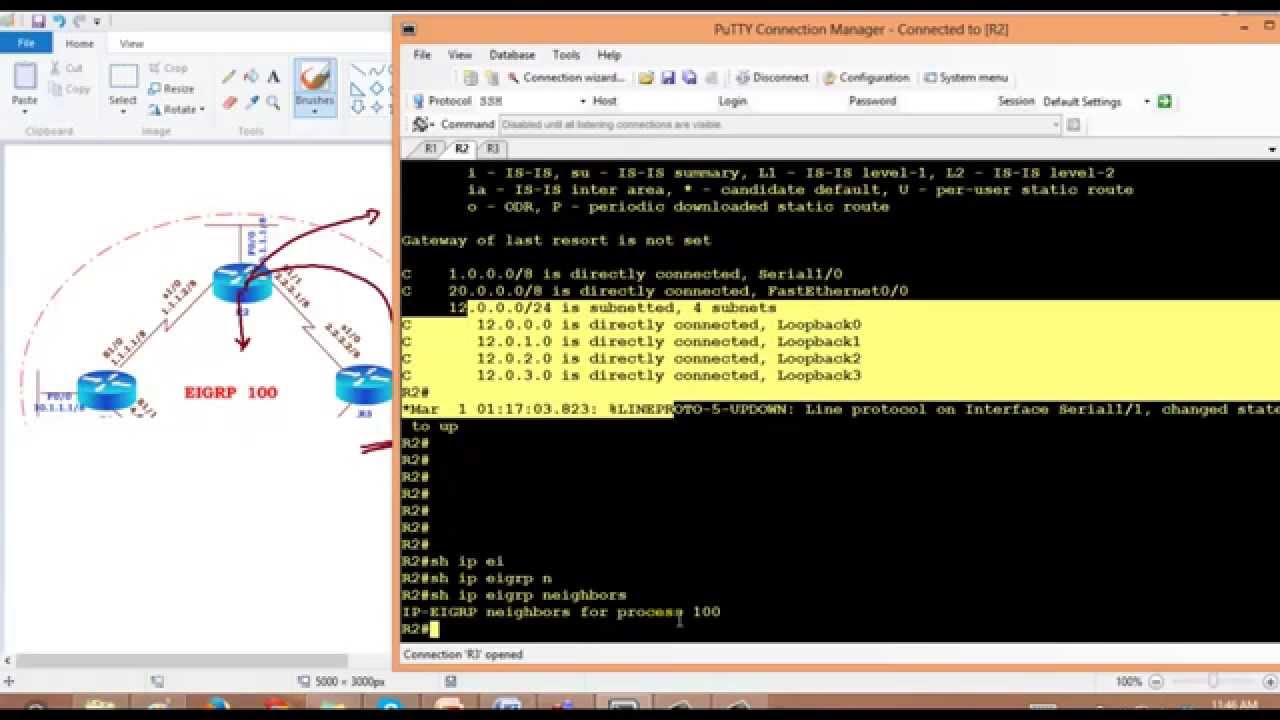The image size is (1280, 720).
Task: Click the Command input field
Action: coord(779,125)
